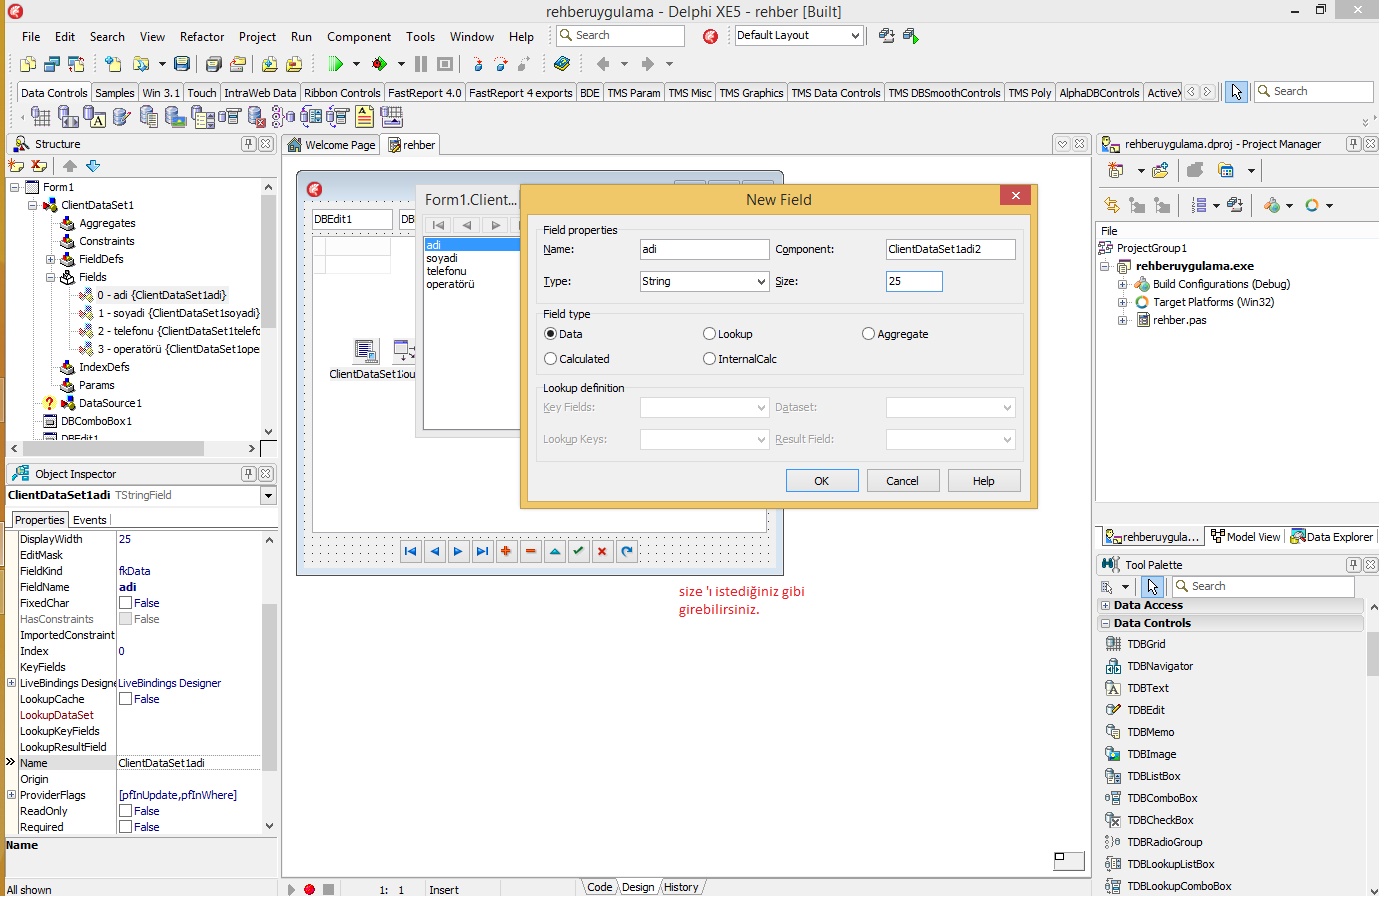Click the Save disk icon in toolbar

point(181,64)
